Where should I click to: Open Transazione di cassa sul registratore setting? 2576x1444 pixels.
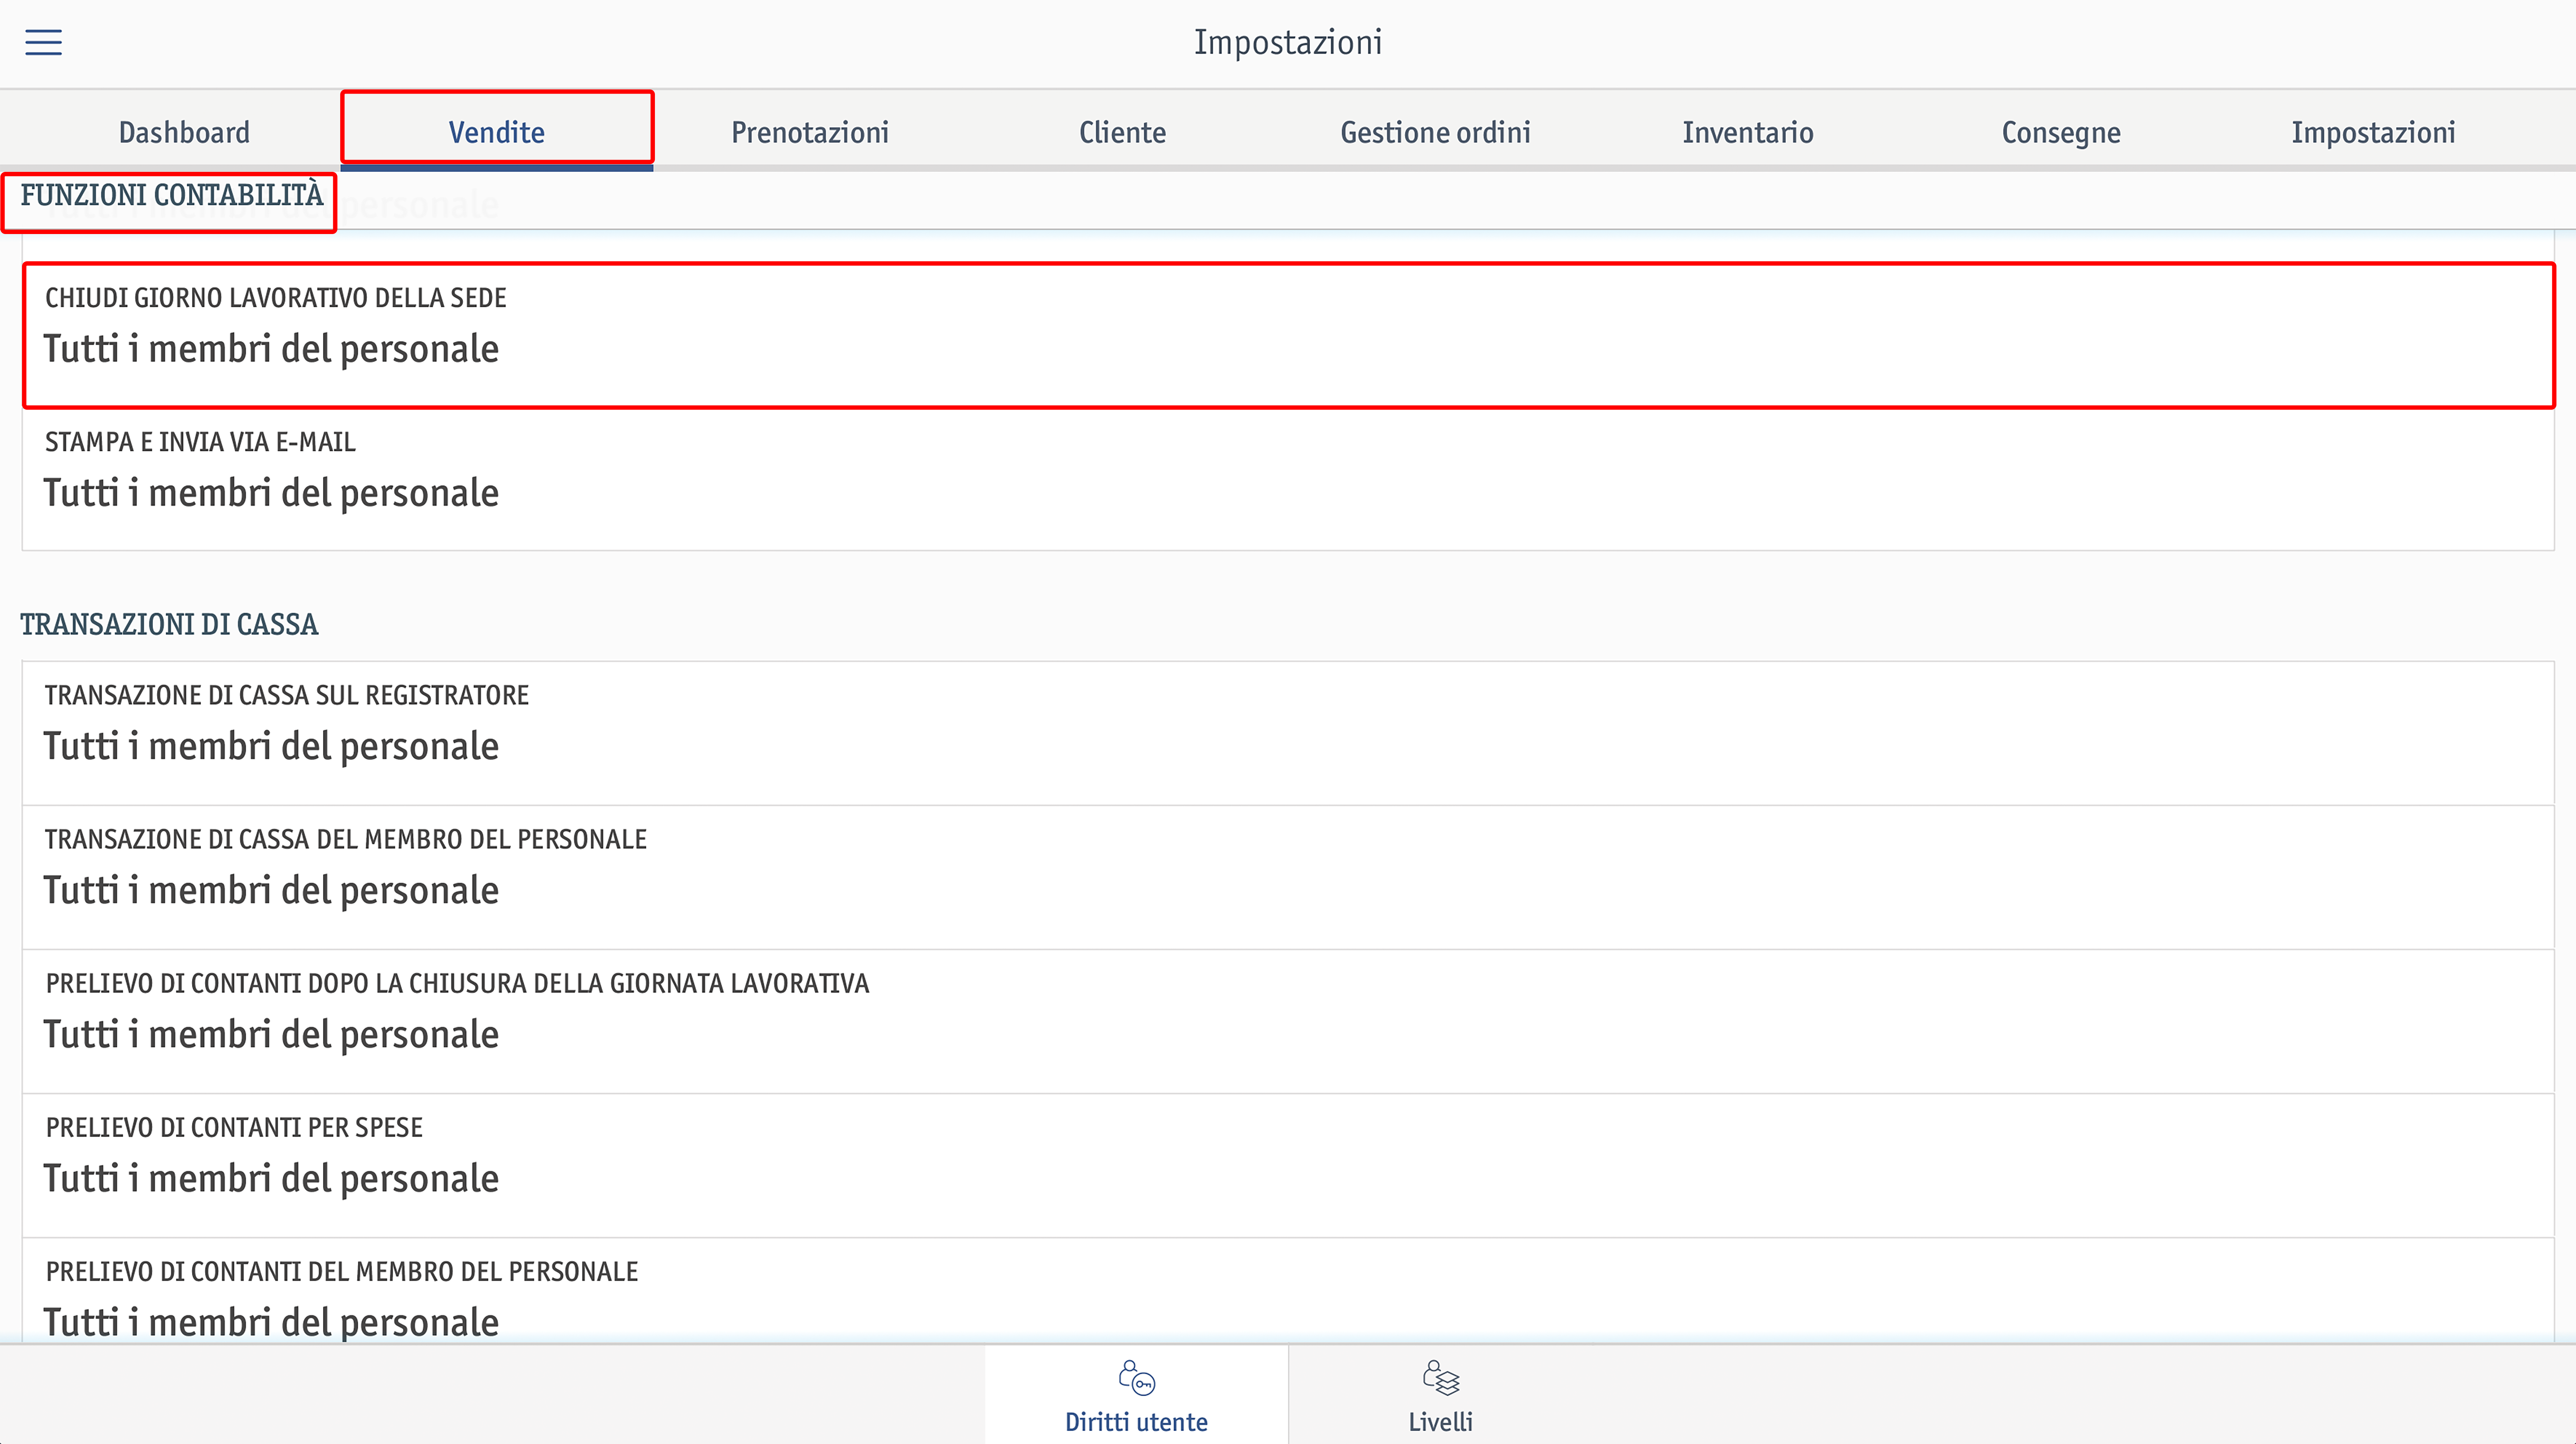1288,733
